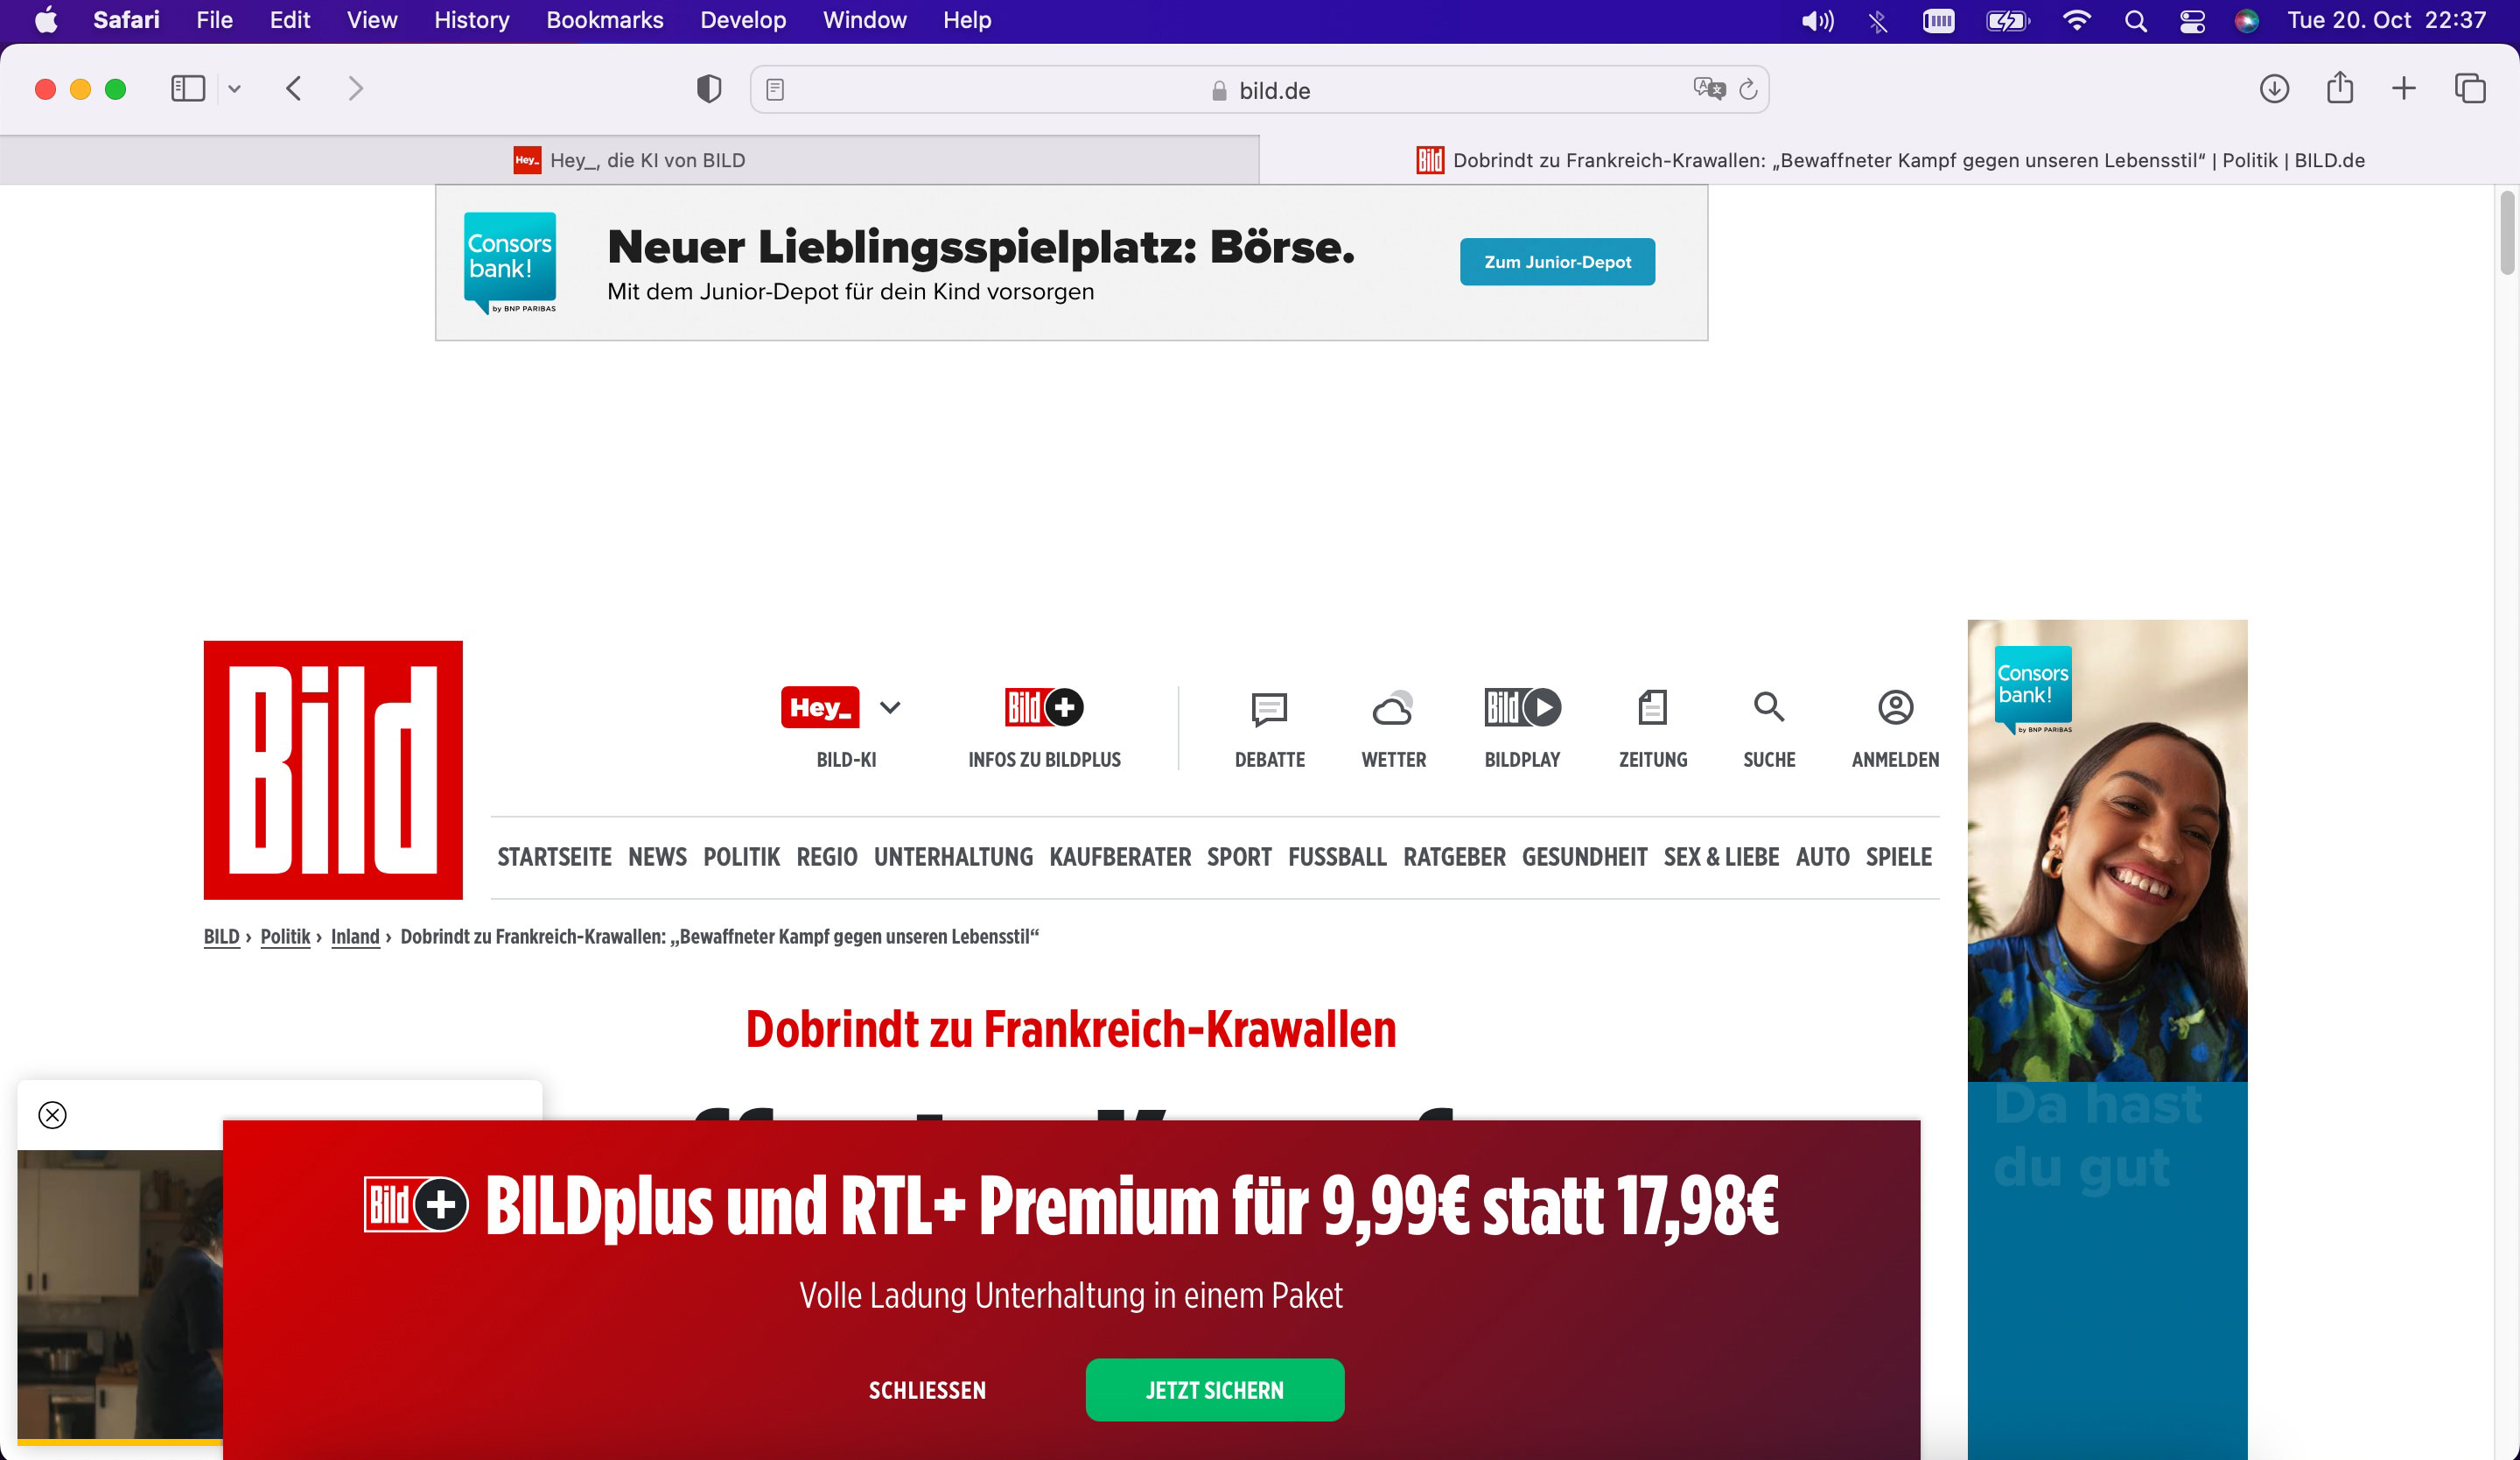Open the Wetter cloud icon

1393,708
